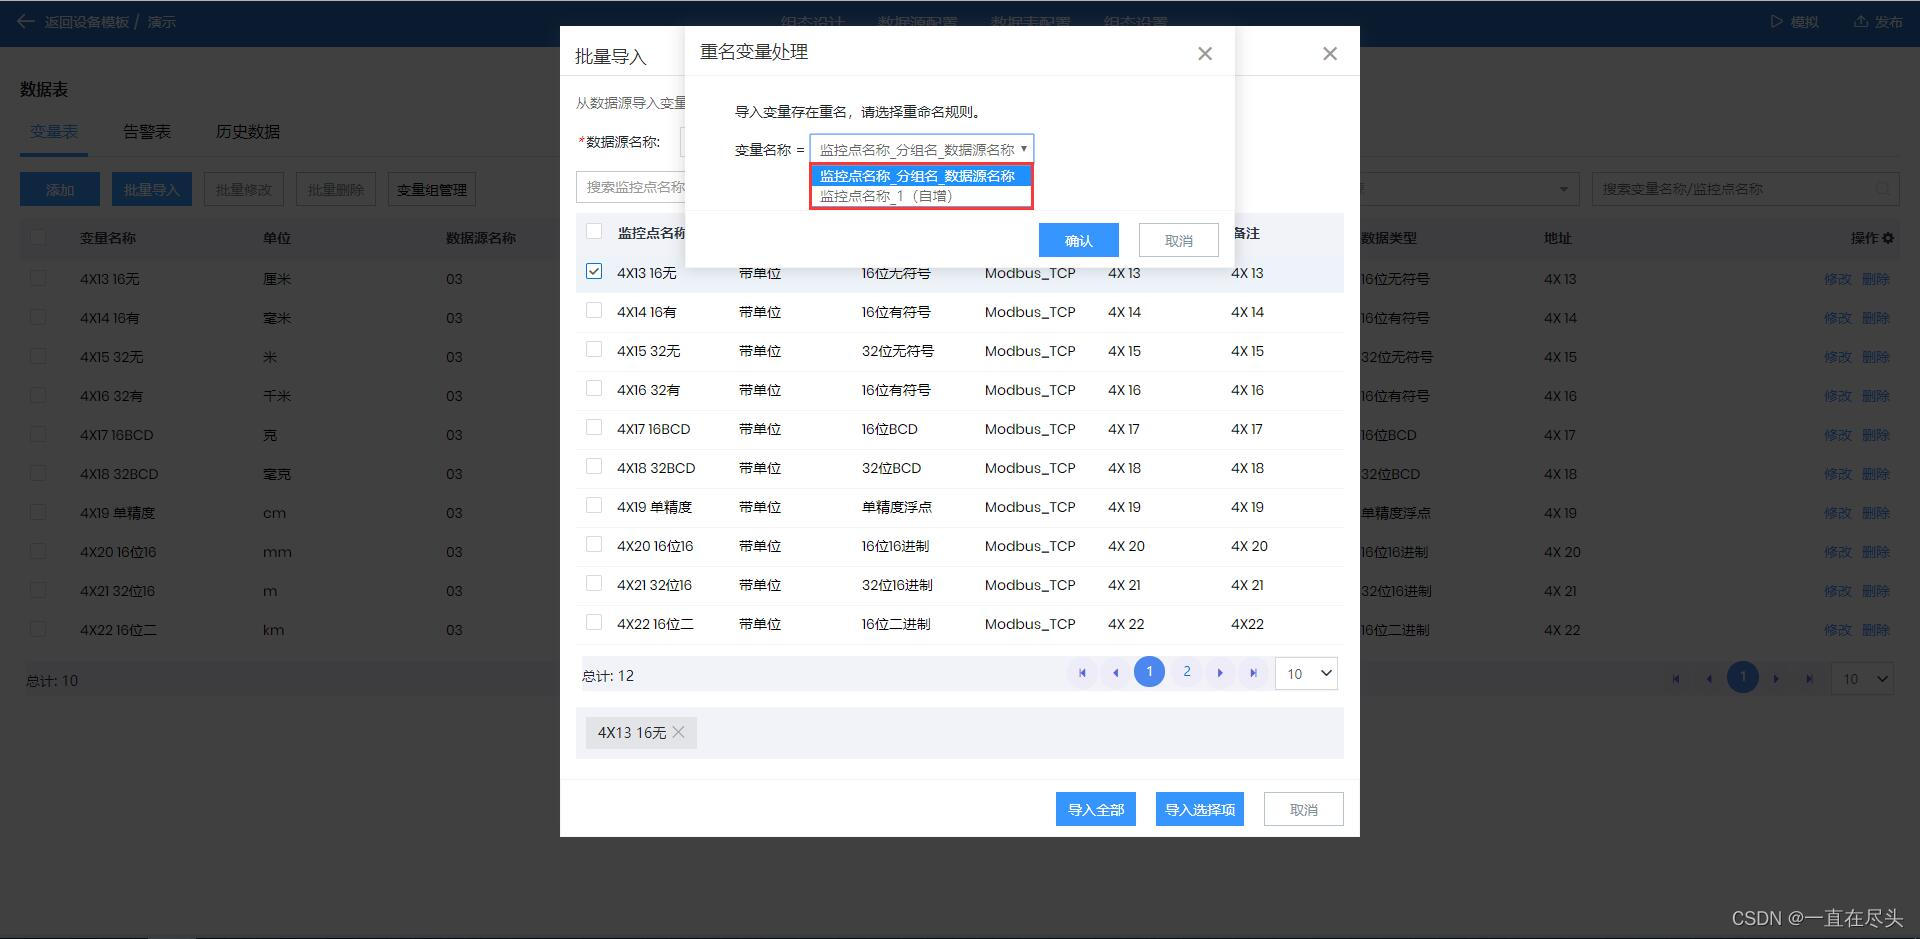Go to last page in import dialog
1920x939 pixels.
click(1253, 673)
